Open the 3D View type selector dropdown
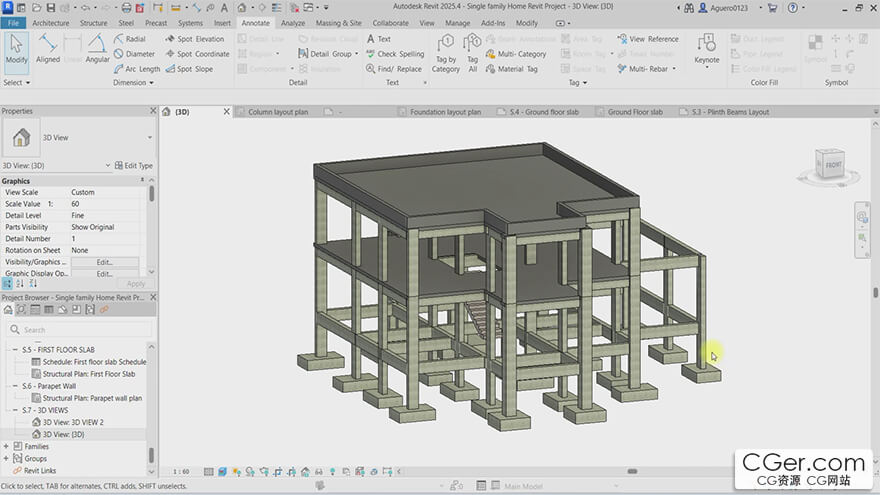This screenshot has width=880, height=495. [150, 138]
